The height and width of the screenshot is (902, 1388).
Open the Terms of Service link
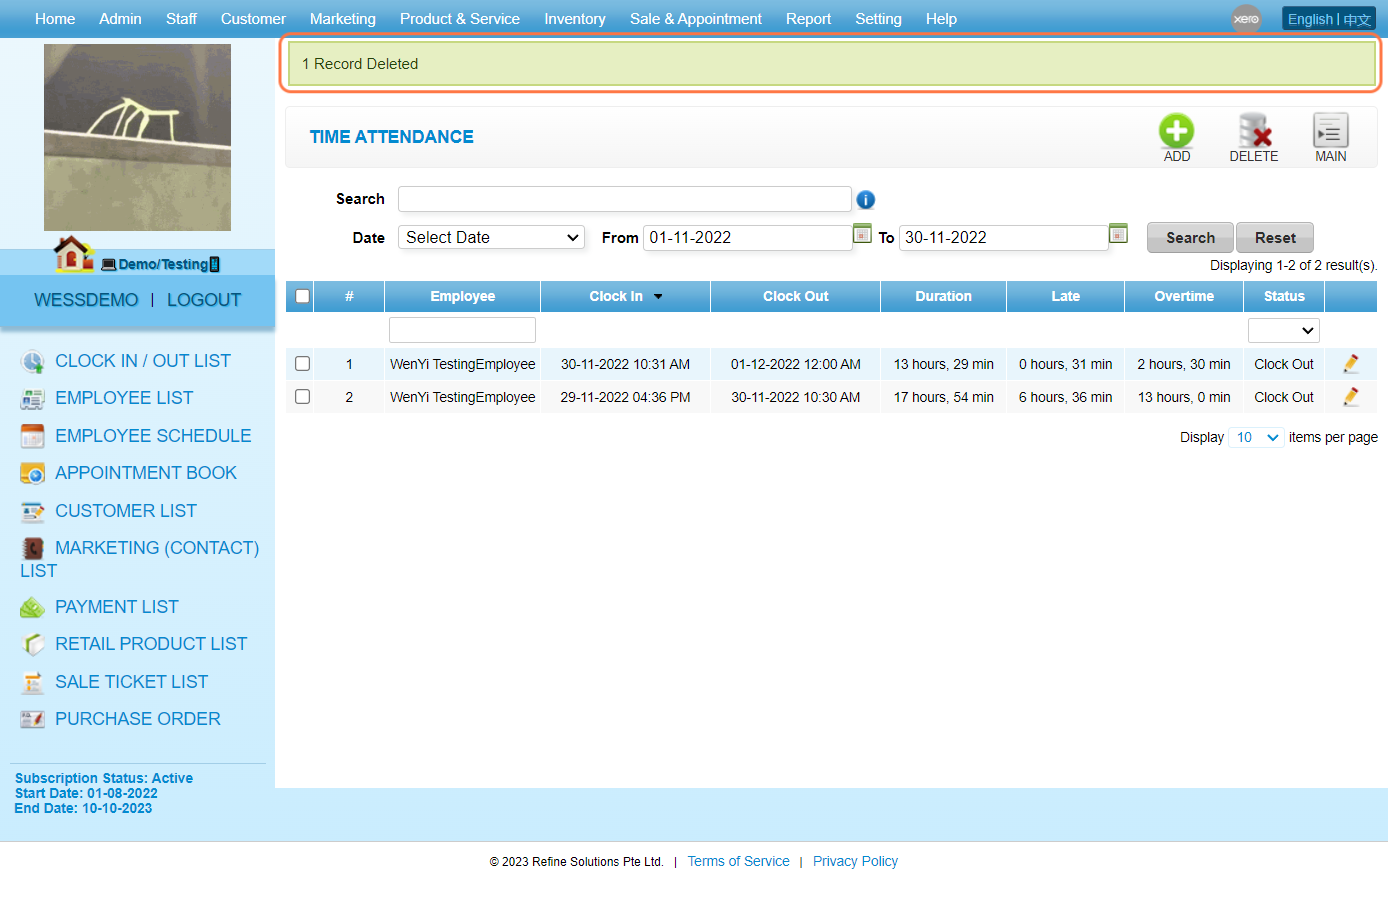738,861
